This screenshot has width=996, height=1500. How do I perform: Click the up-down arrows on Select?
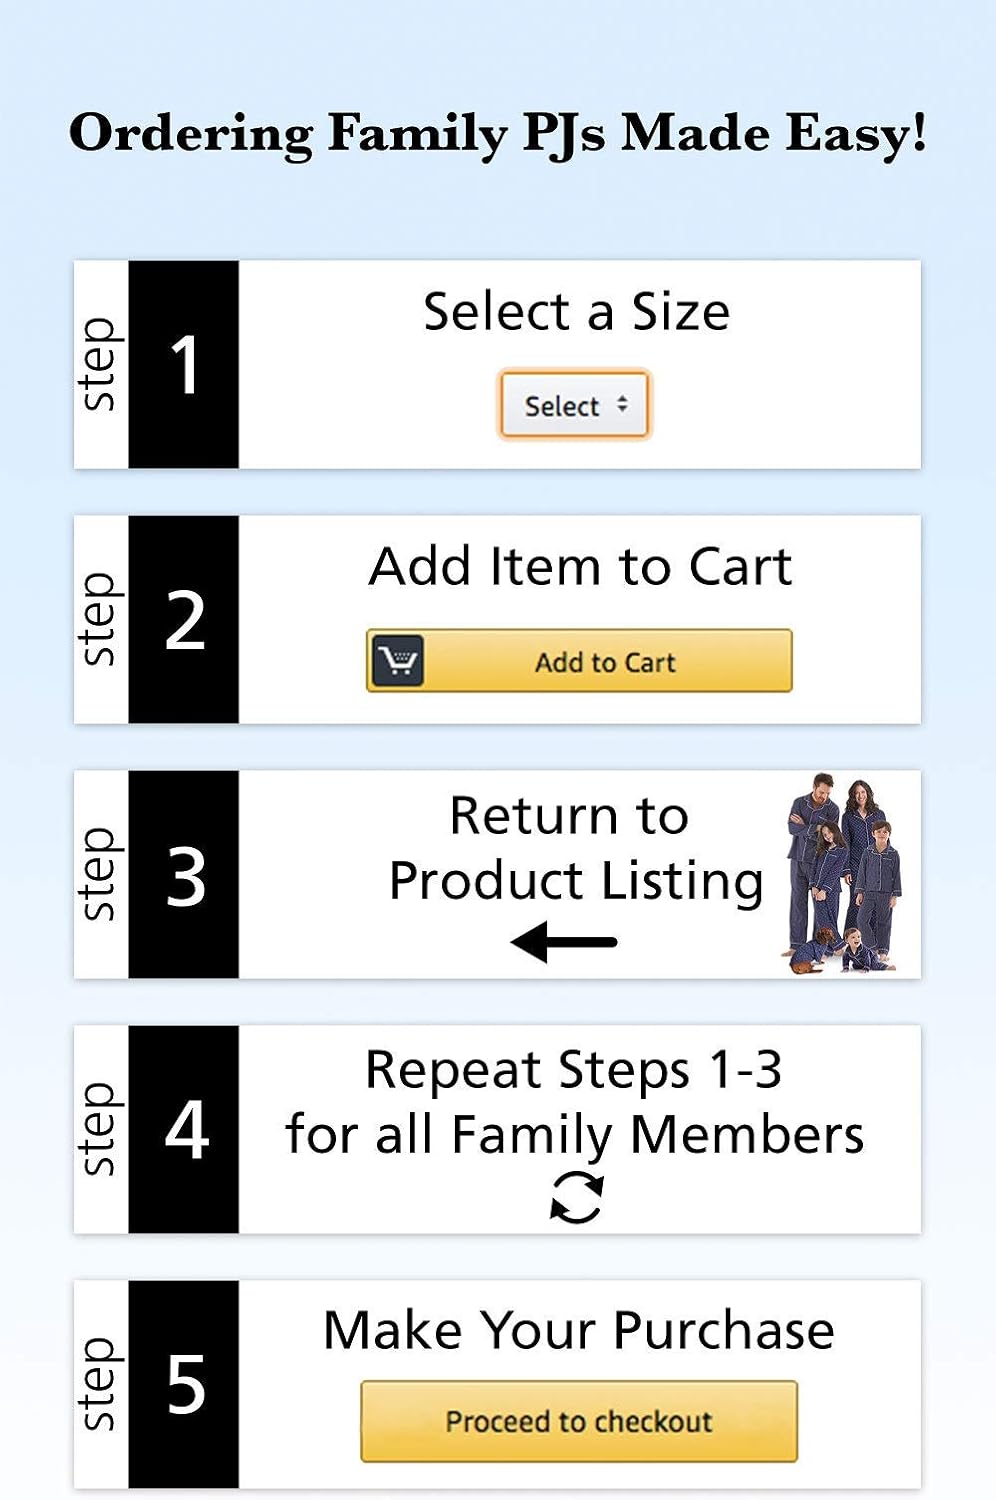coord(622,404)
